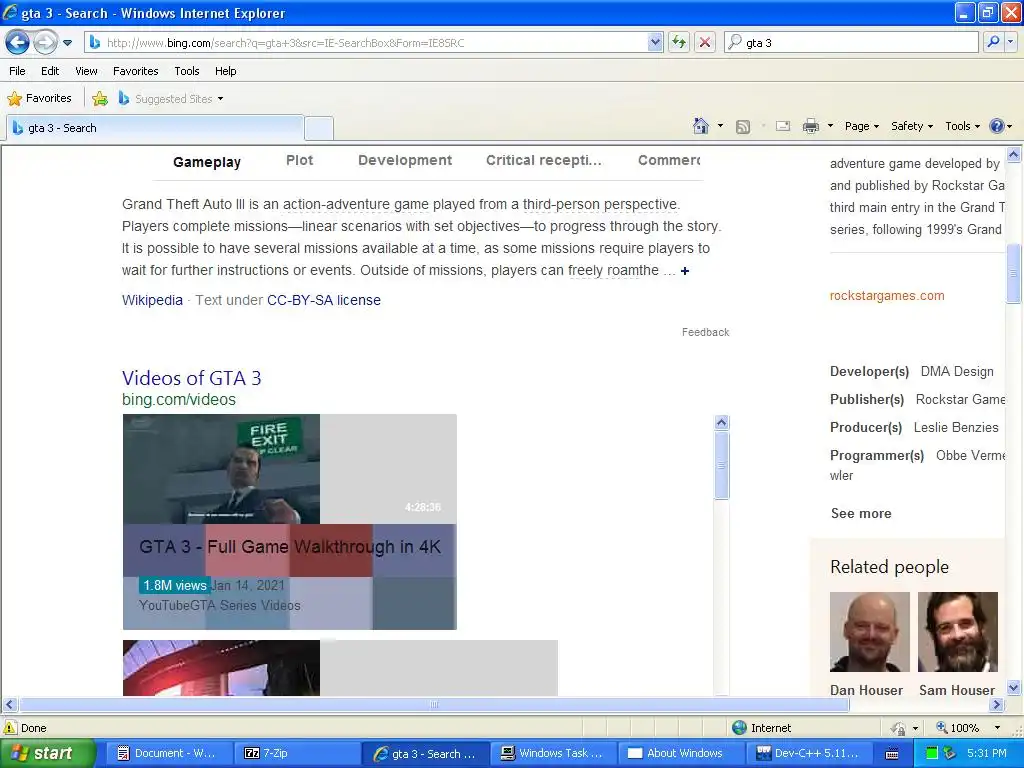Click See more in info panel
The width and height of the screenshot is (1024, 768).
pyautogui.click(x=861, y=514)
